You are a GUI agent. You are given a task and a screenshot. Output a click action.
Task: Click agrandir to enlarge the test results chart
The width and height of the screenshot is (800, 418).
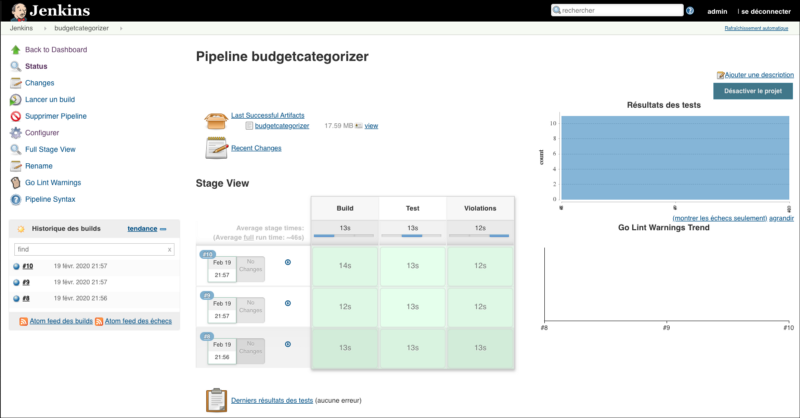point(781,217)
